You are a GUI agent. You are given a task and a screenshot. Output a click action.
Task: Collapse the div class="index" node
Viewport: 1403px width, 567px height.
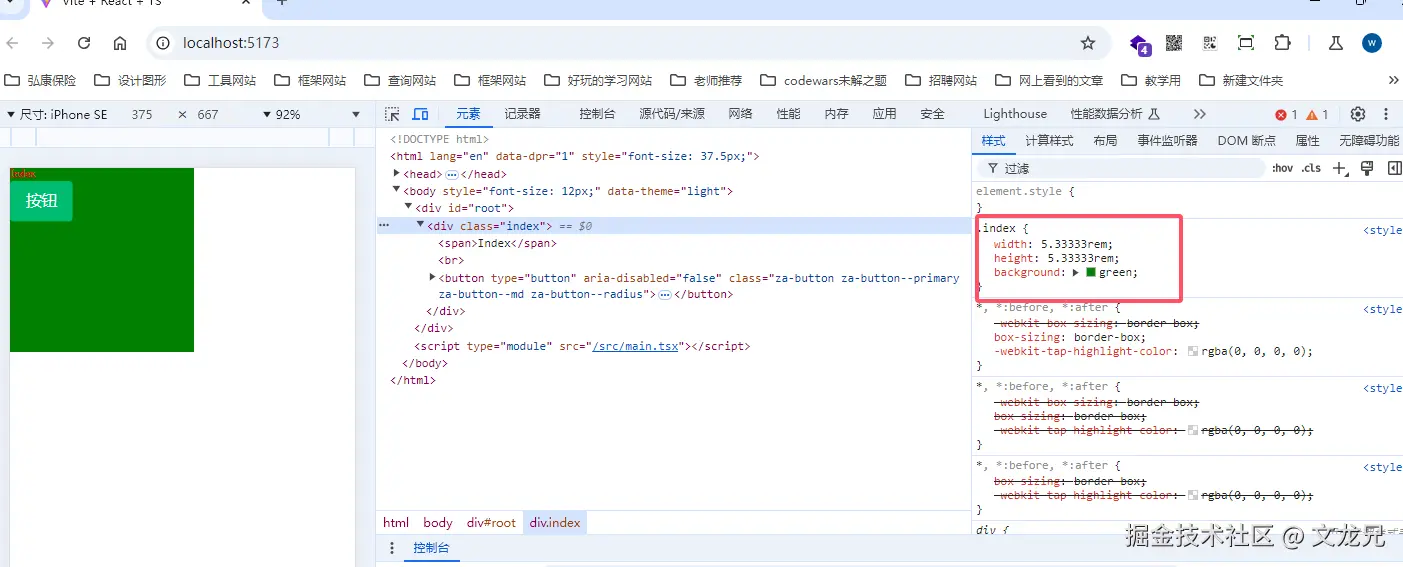click(x=421, y=225)
